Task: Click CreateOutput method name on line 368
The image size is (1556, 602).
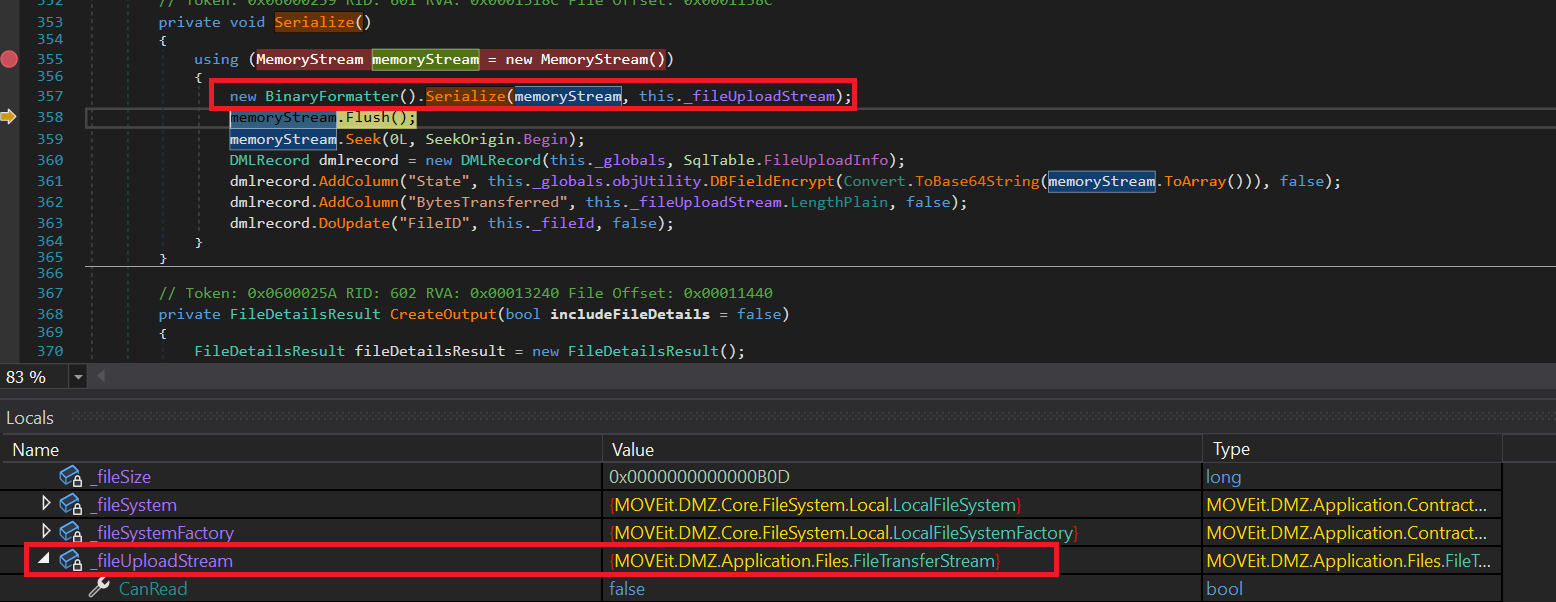Action: pyautogui.click(x=444, y=314)
